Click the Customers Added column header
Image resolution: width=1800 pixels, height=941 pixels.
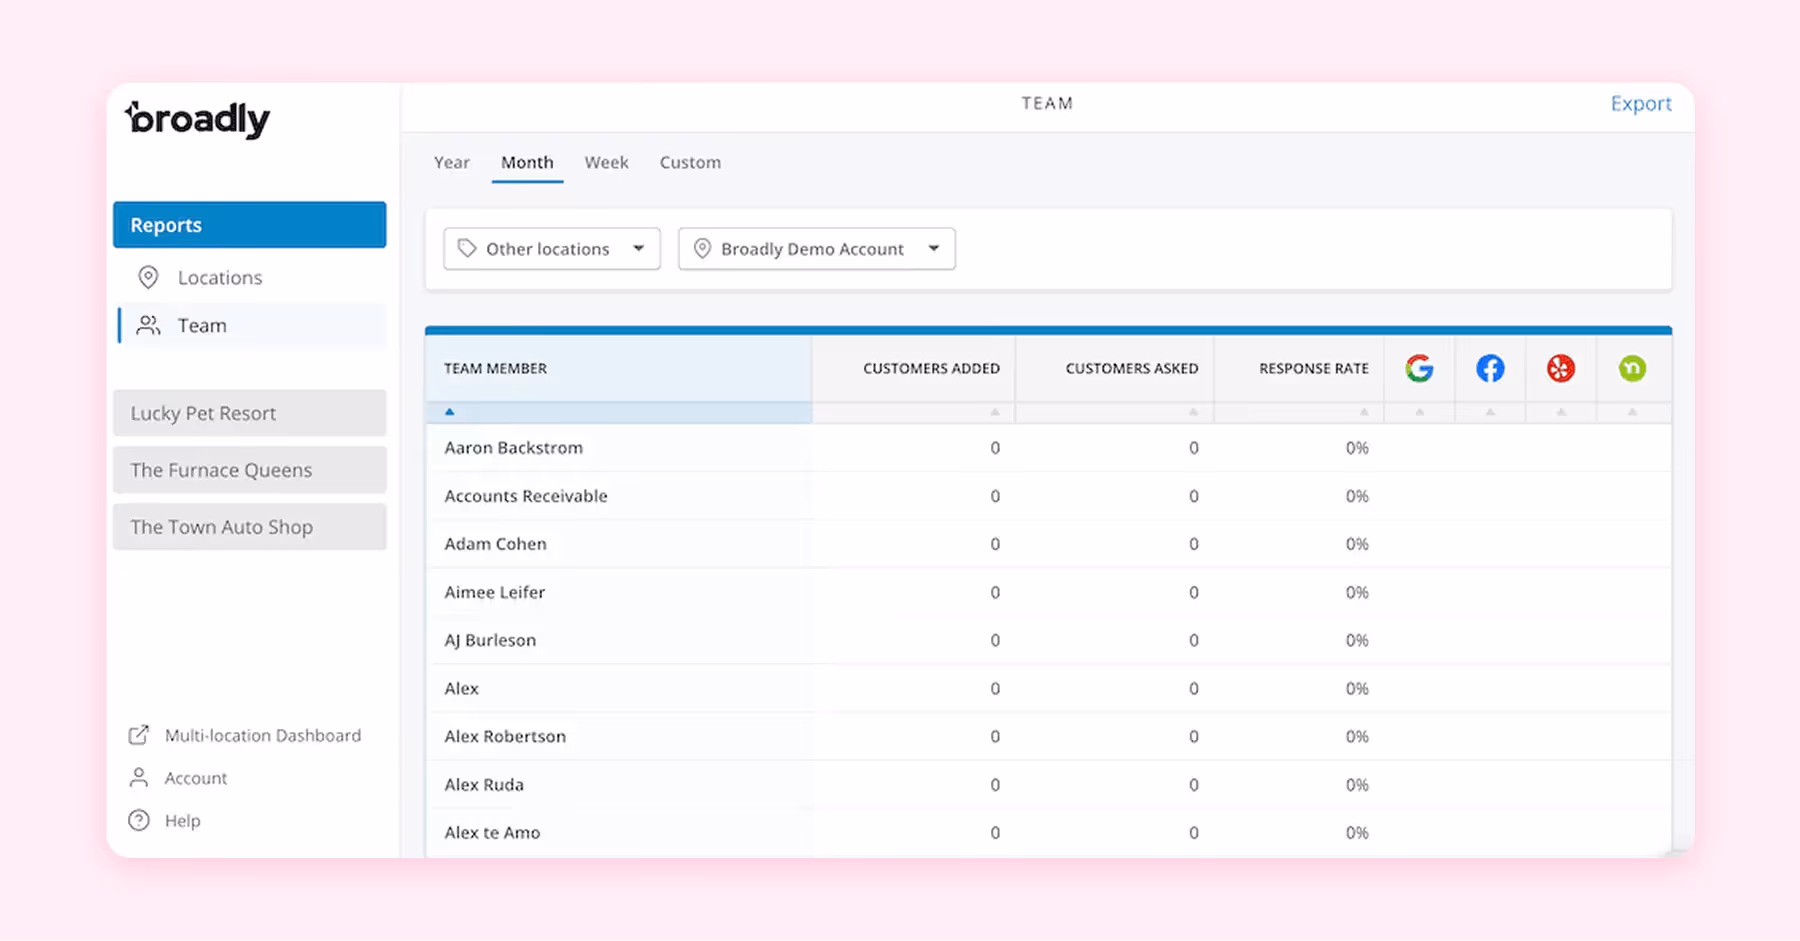[914, 368]
